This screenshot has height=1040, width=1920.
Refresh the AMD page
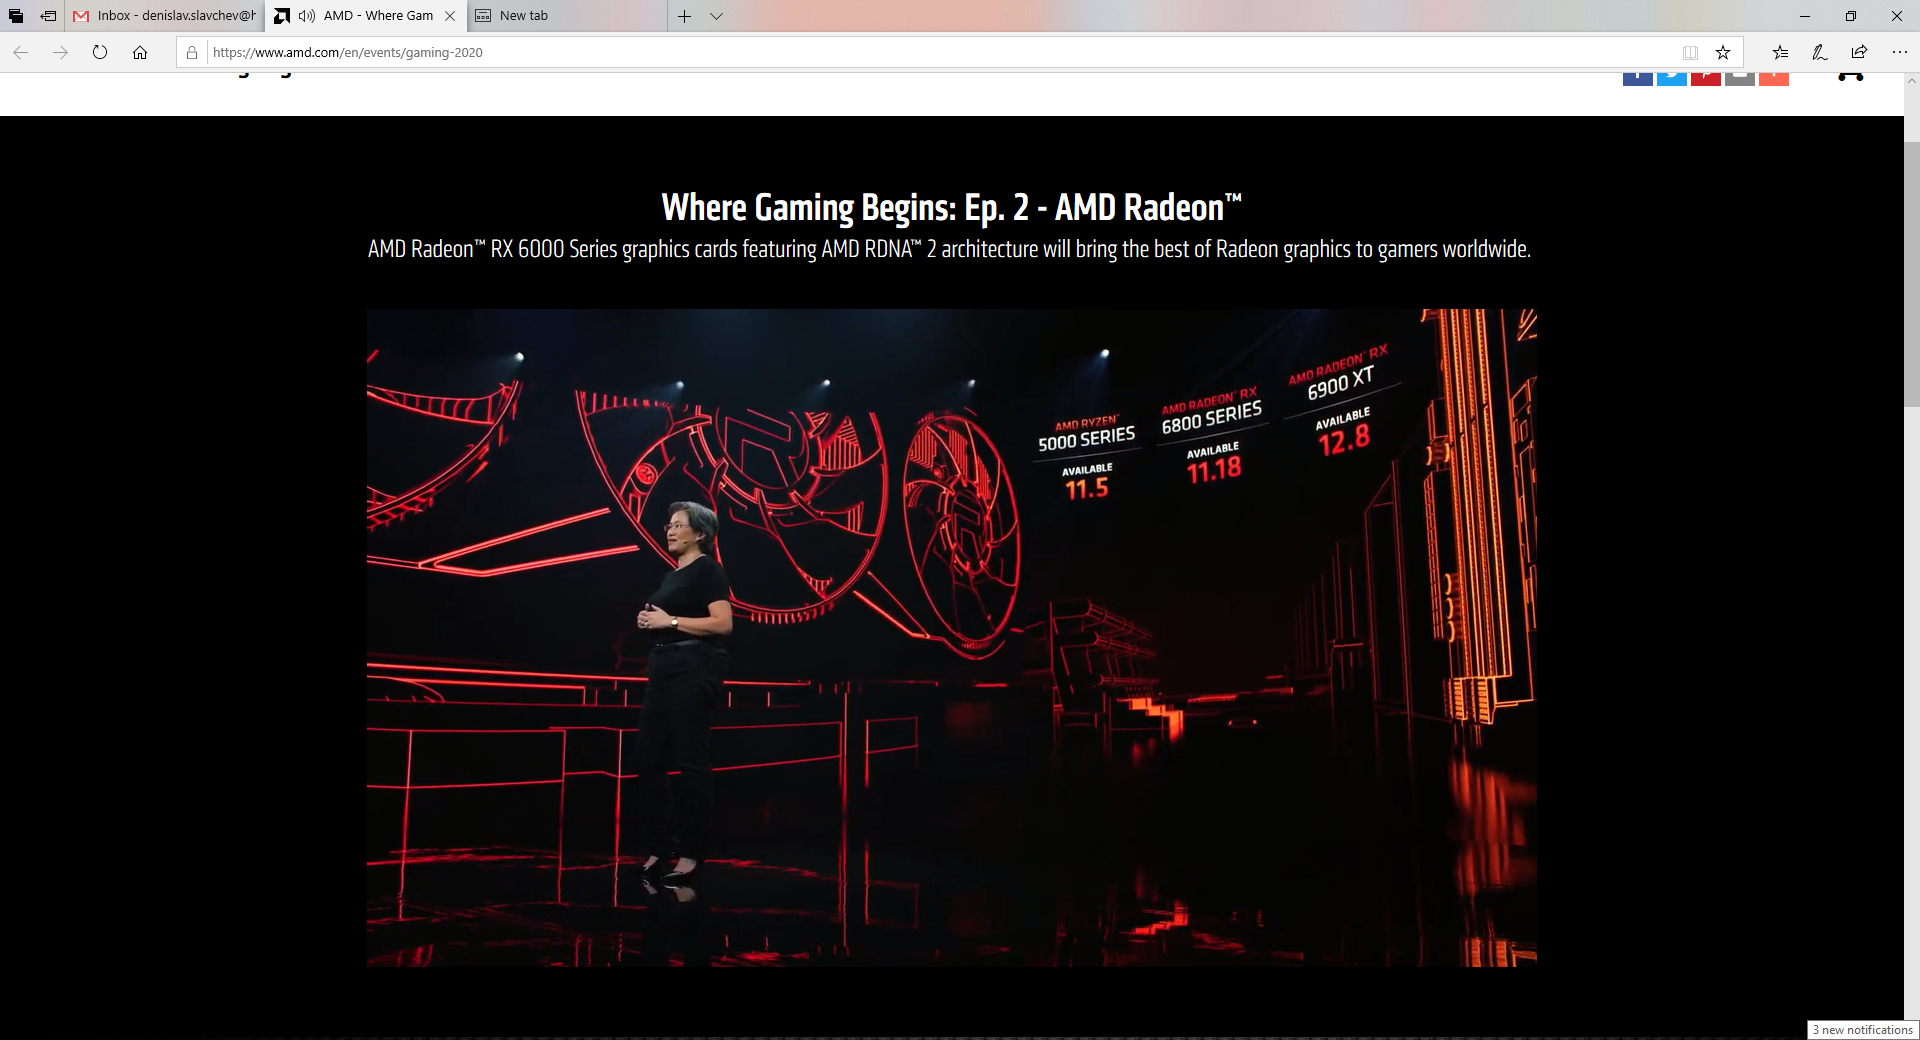point(100,52)
